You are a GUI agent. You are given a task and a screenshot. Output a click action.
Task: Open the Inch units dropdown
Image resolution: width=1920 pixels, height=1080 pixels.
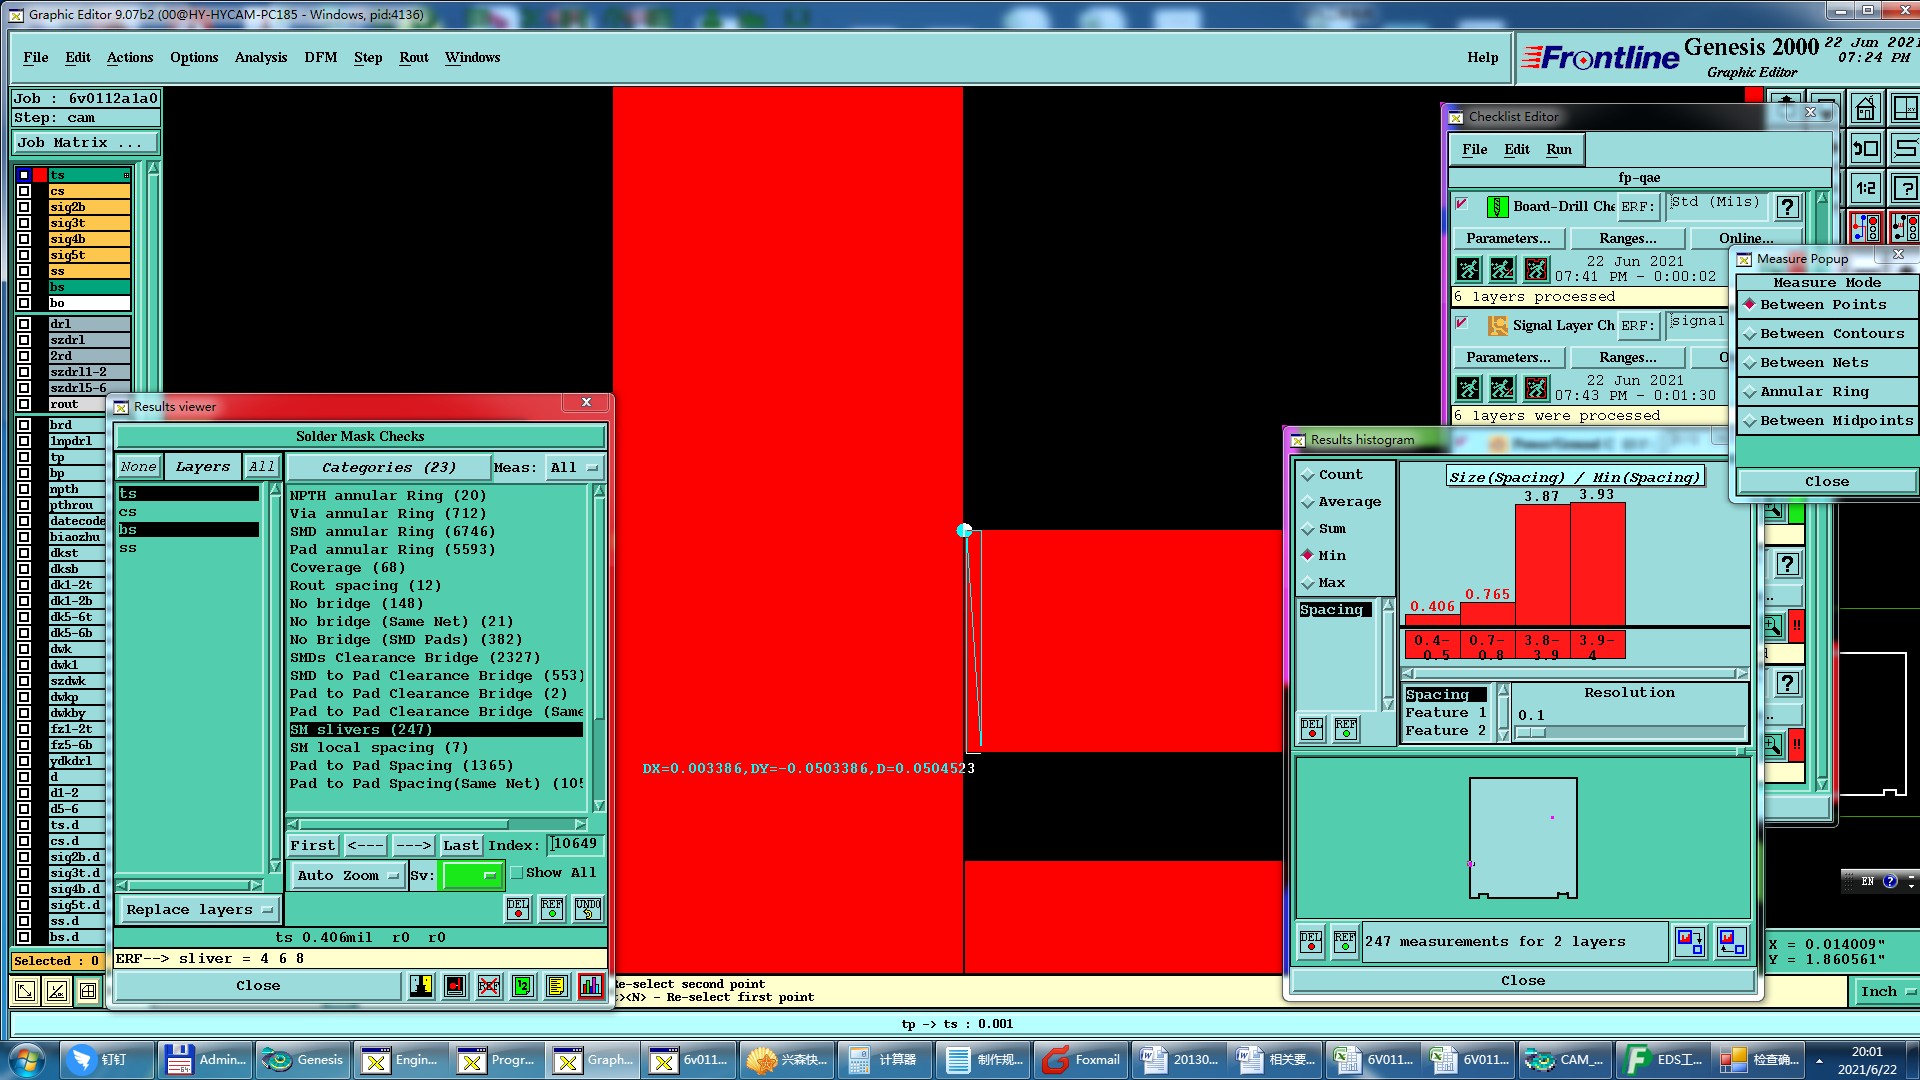coord(1886,992)
